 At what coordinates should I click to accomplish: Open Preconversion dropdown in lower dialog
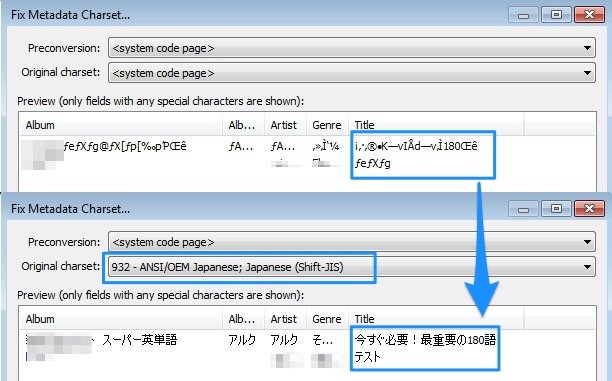(x=352, y=242)
